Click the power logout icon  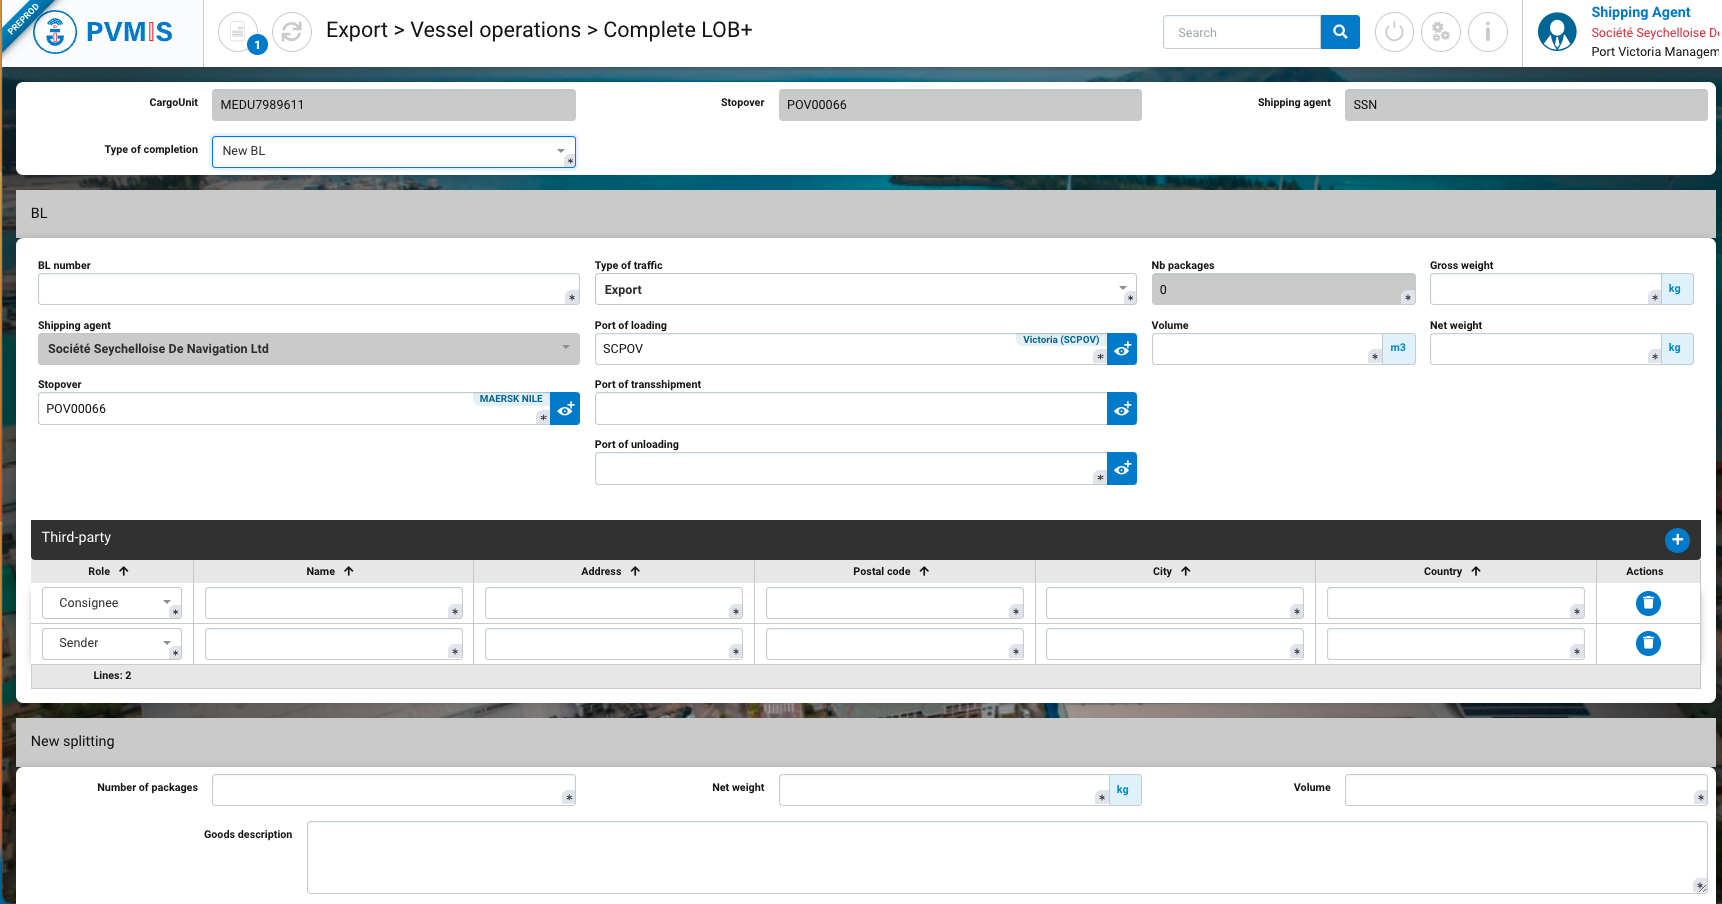click(x=1394, y=33)
